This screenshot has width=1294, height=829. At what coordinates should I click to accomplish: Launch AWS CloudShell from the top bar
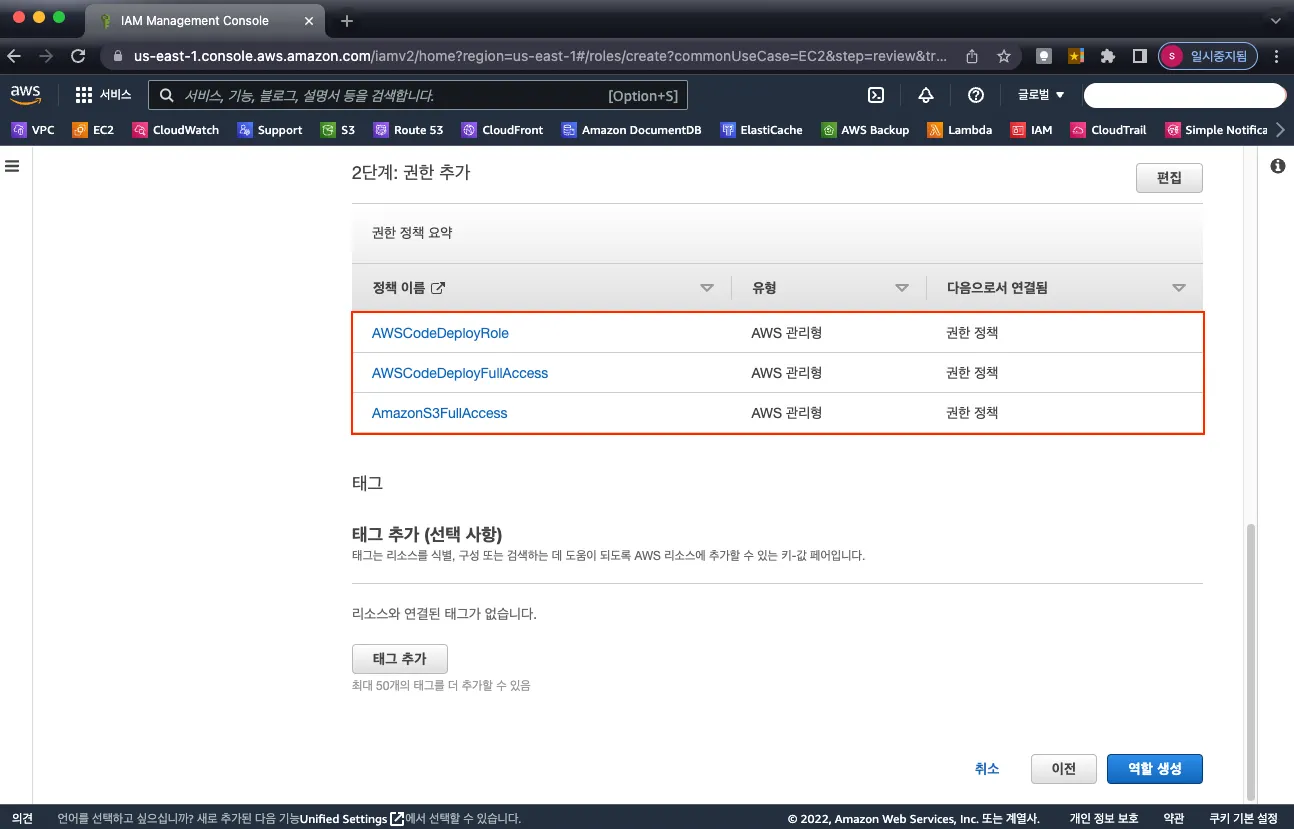click(875, 95)
